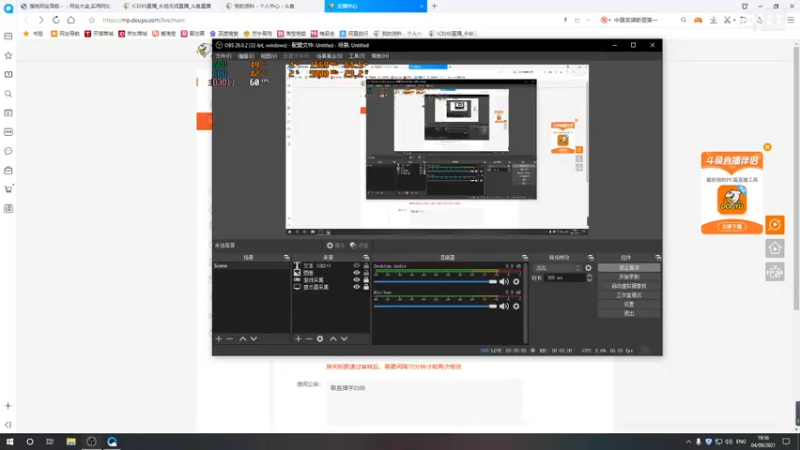Open Desktop Audio settings gear
The height and width of the screenshot is (450, 800).
click(516, 282)
